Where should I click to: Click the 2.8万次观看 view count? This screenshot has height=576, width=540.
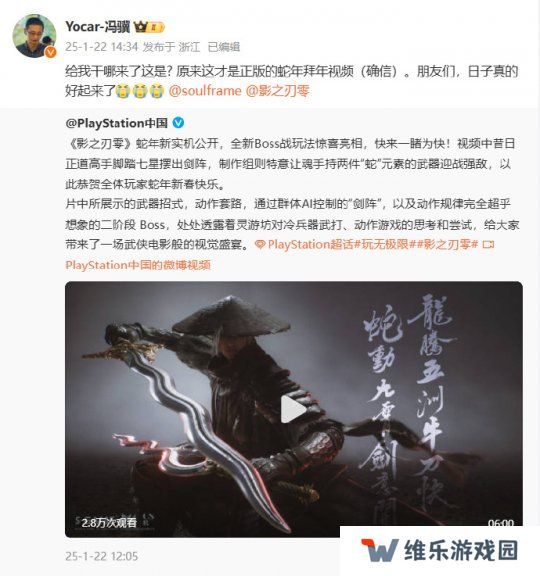(109, 522)
